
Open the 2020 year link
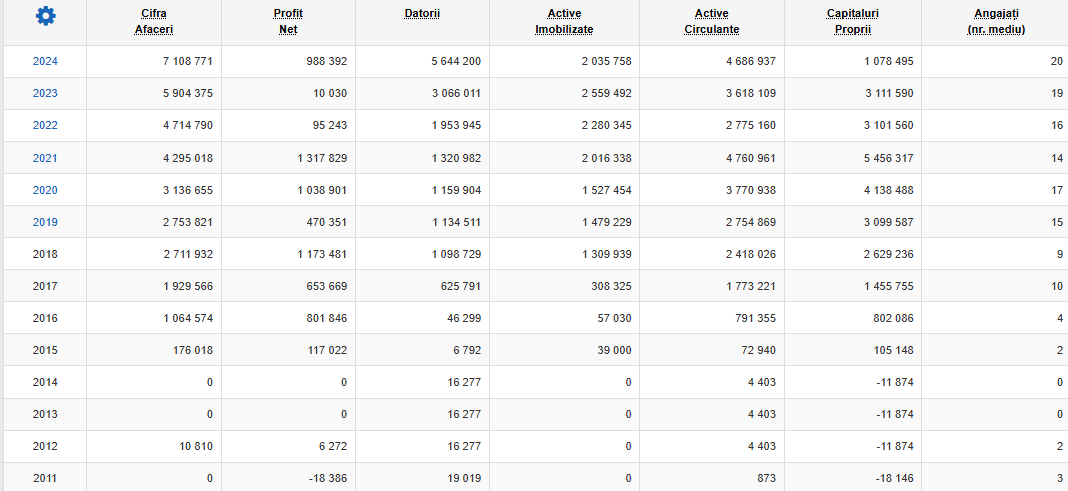point(45,190)
